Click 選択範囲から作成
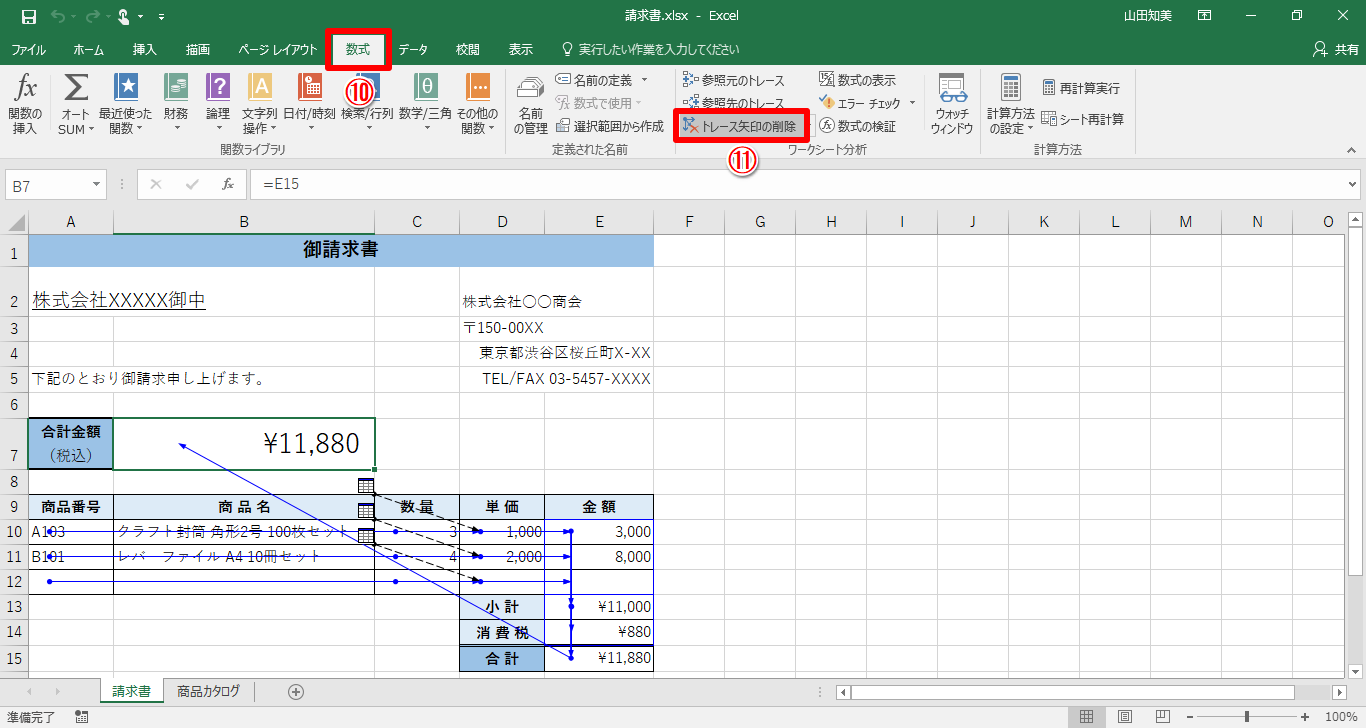This screenshot has height=728, width=1366. (609, 126)
